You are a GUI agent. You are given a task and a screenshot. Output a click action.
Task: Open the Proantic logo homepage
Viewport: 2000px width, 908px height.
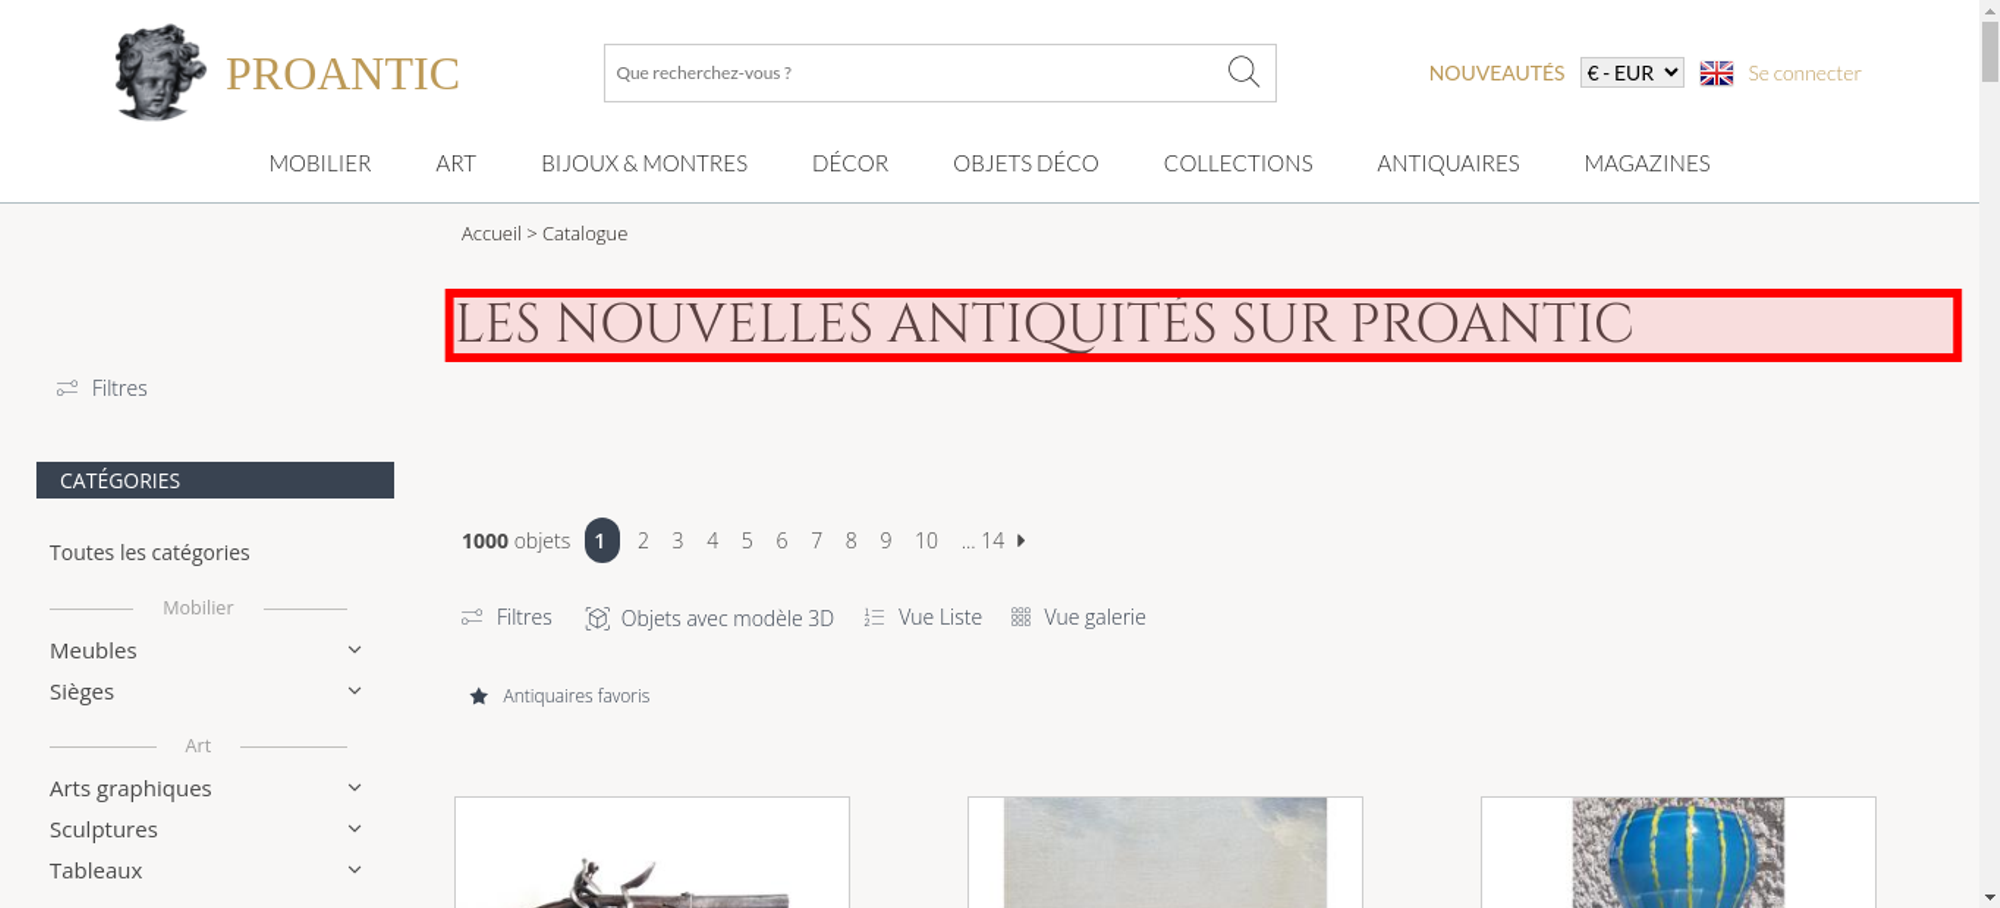[287, 73]
